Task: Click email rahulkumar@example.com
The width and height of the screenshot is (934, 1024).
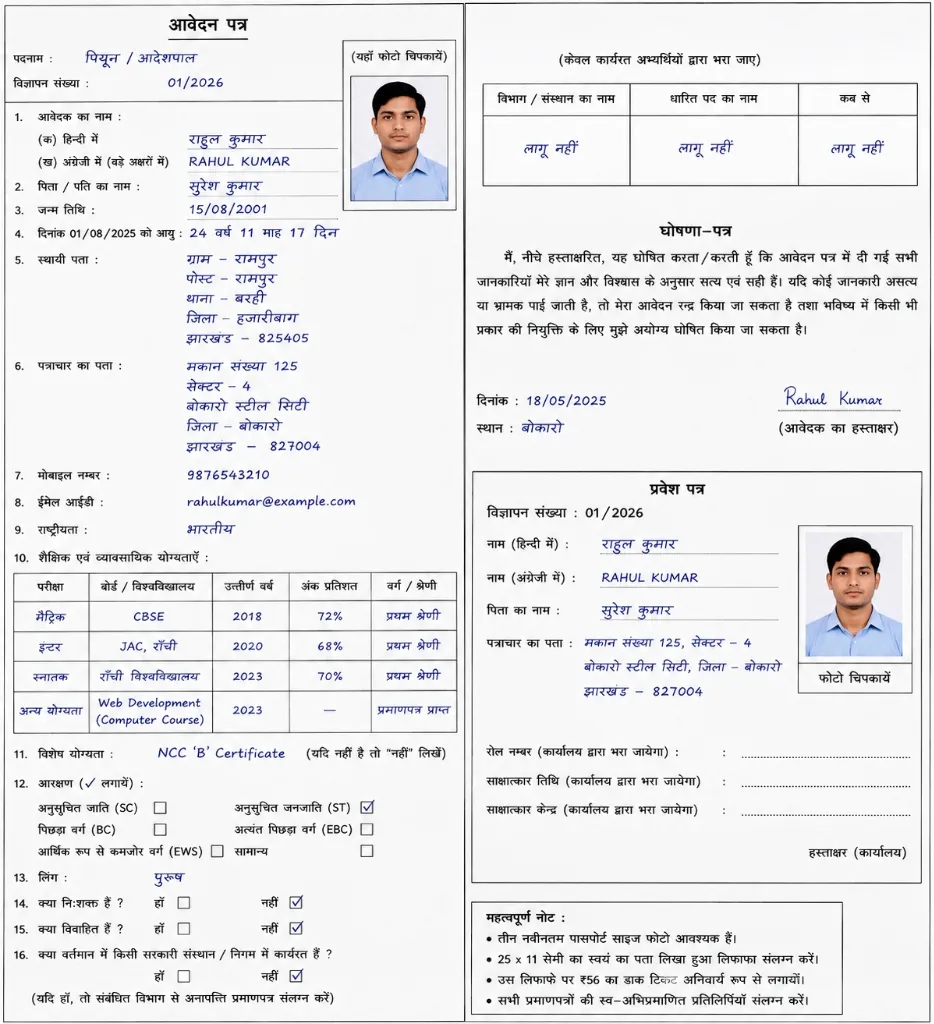Action: point(271,502)
